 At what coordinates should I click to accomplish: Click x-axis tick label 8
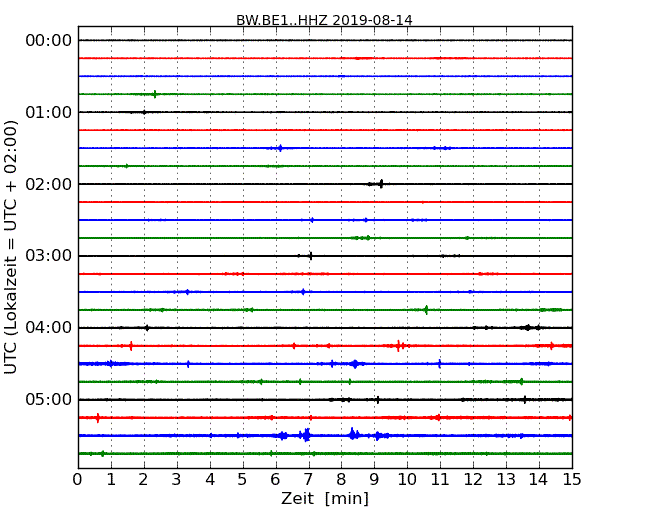point(341,480)
